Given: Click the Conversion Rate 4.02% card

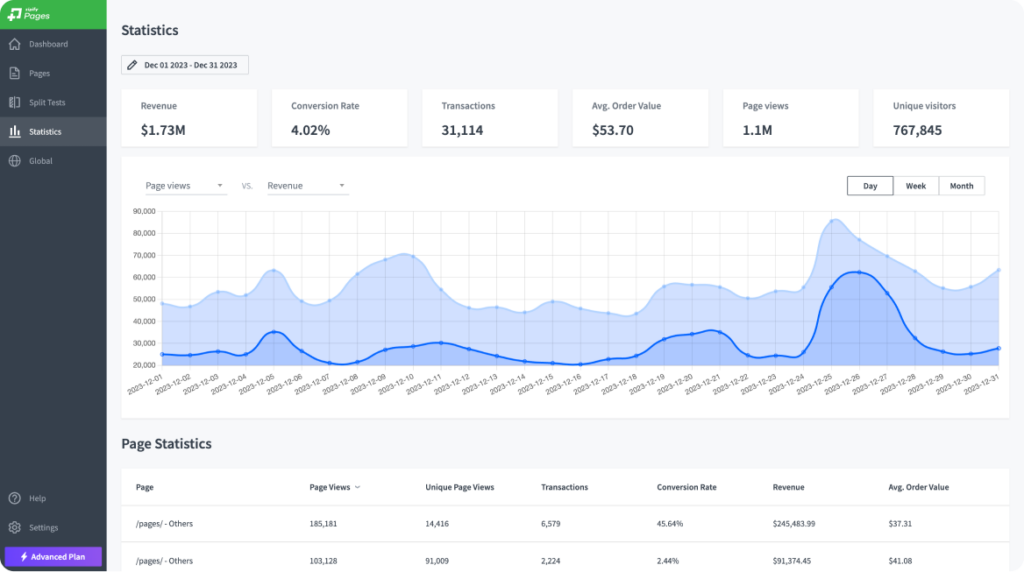Looking at the screenshot, I should coord(340,118).
